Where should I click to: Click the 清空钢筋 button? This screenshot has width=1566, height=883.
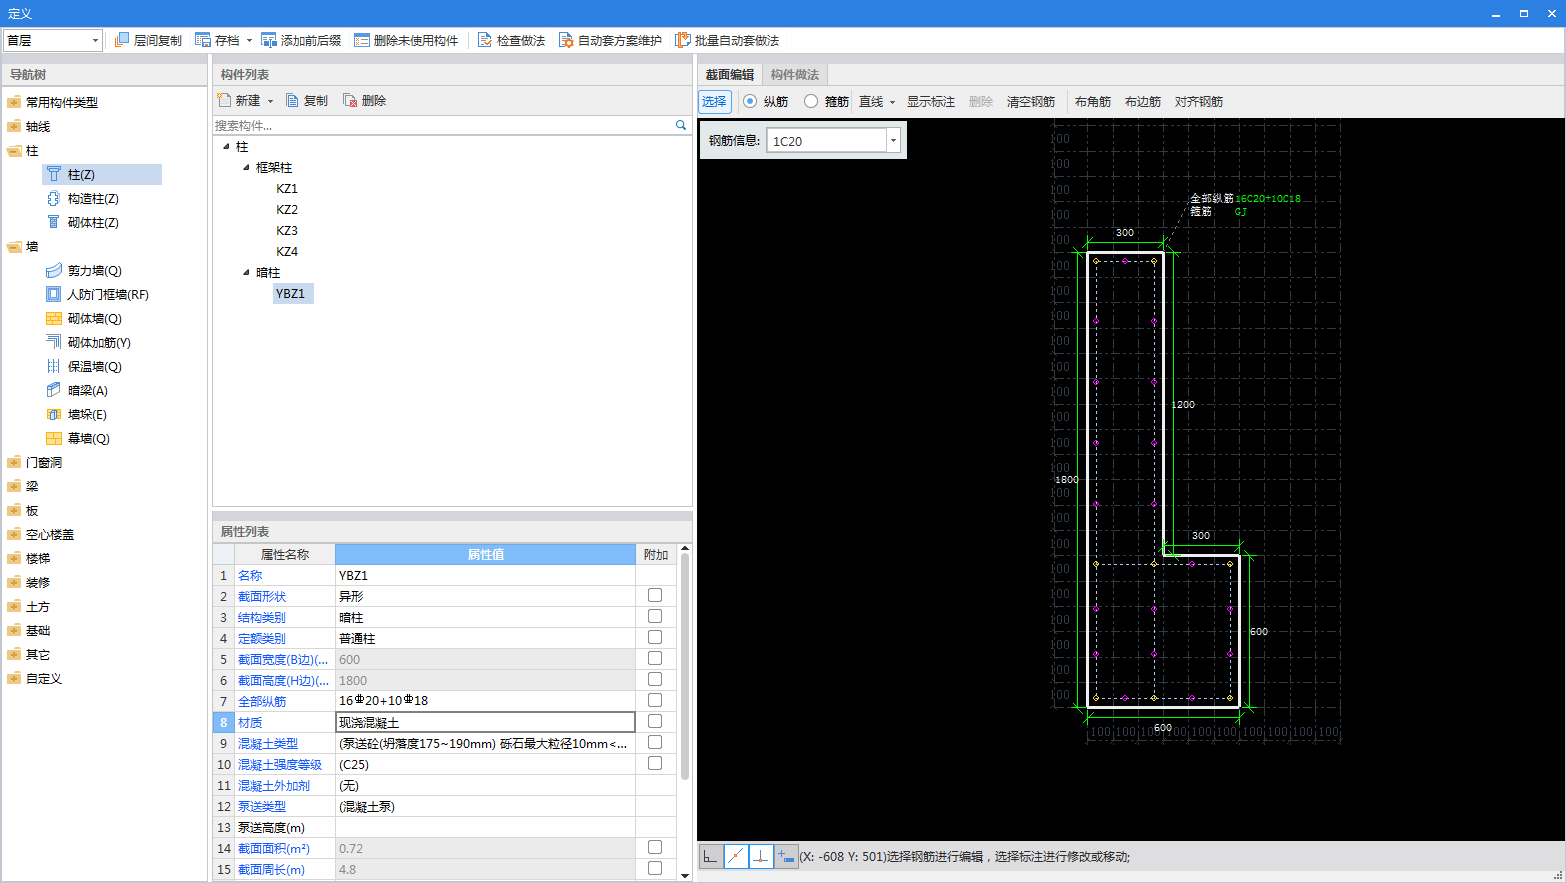(x=1031, y=102)
